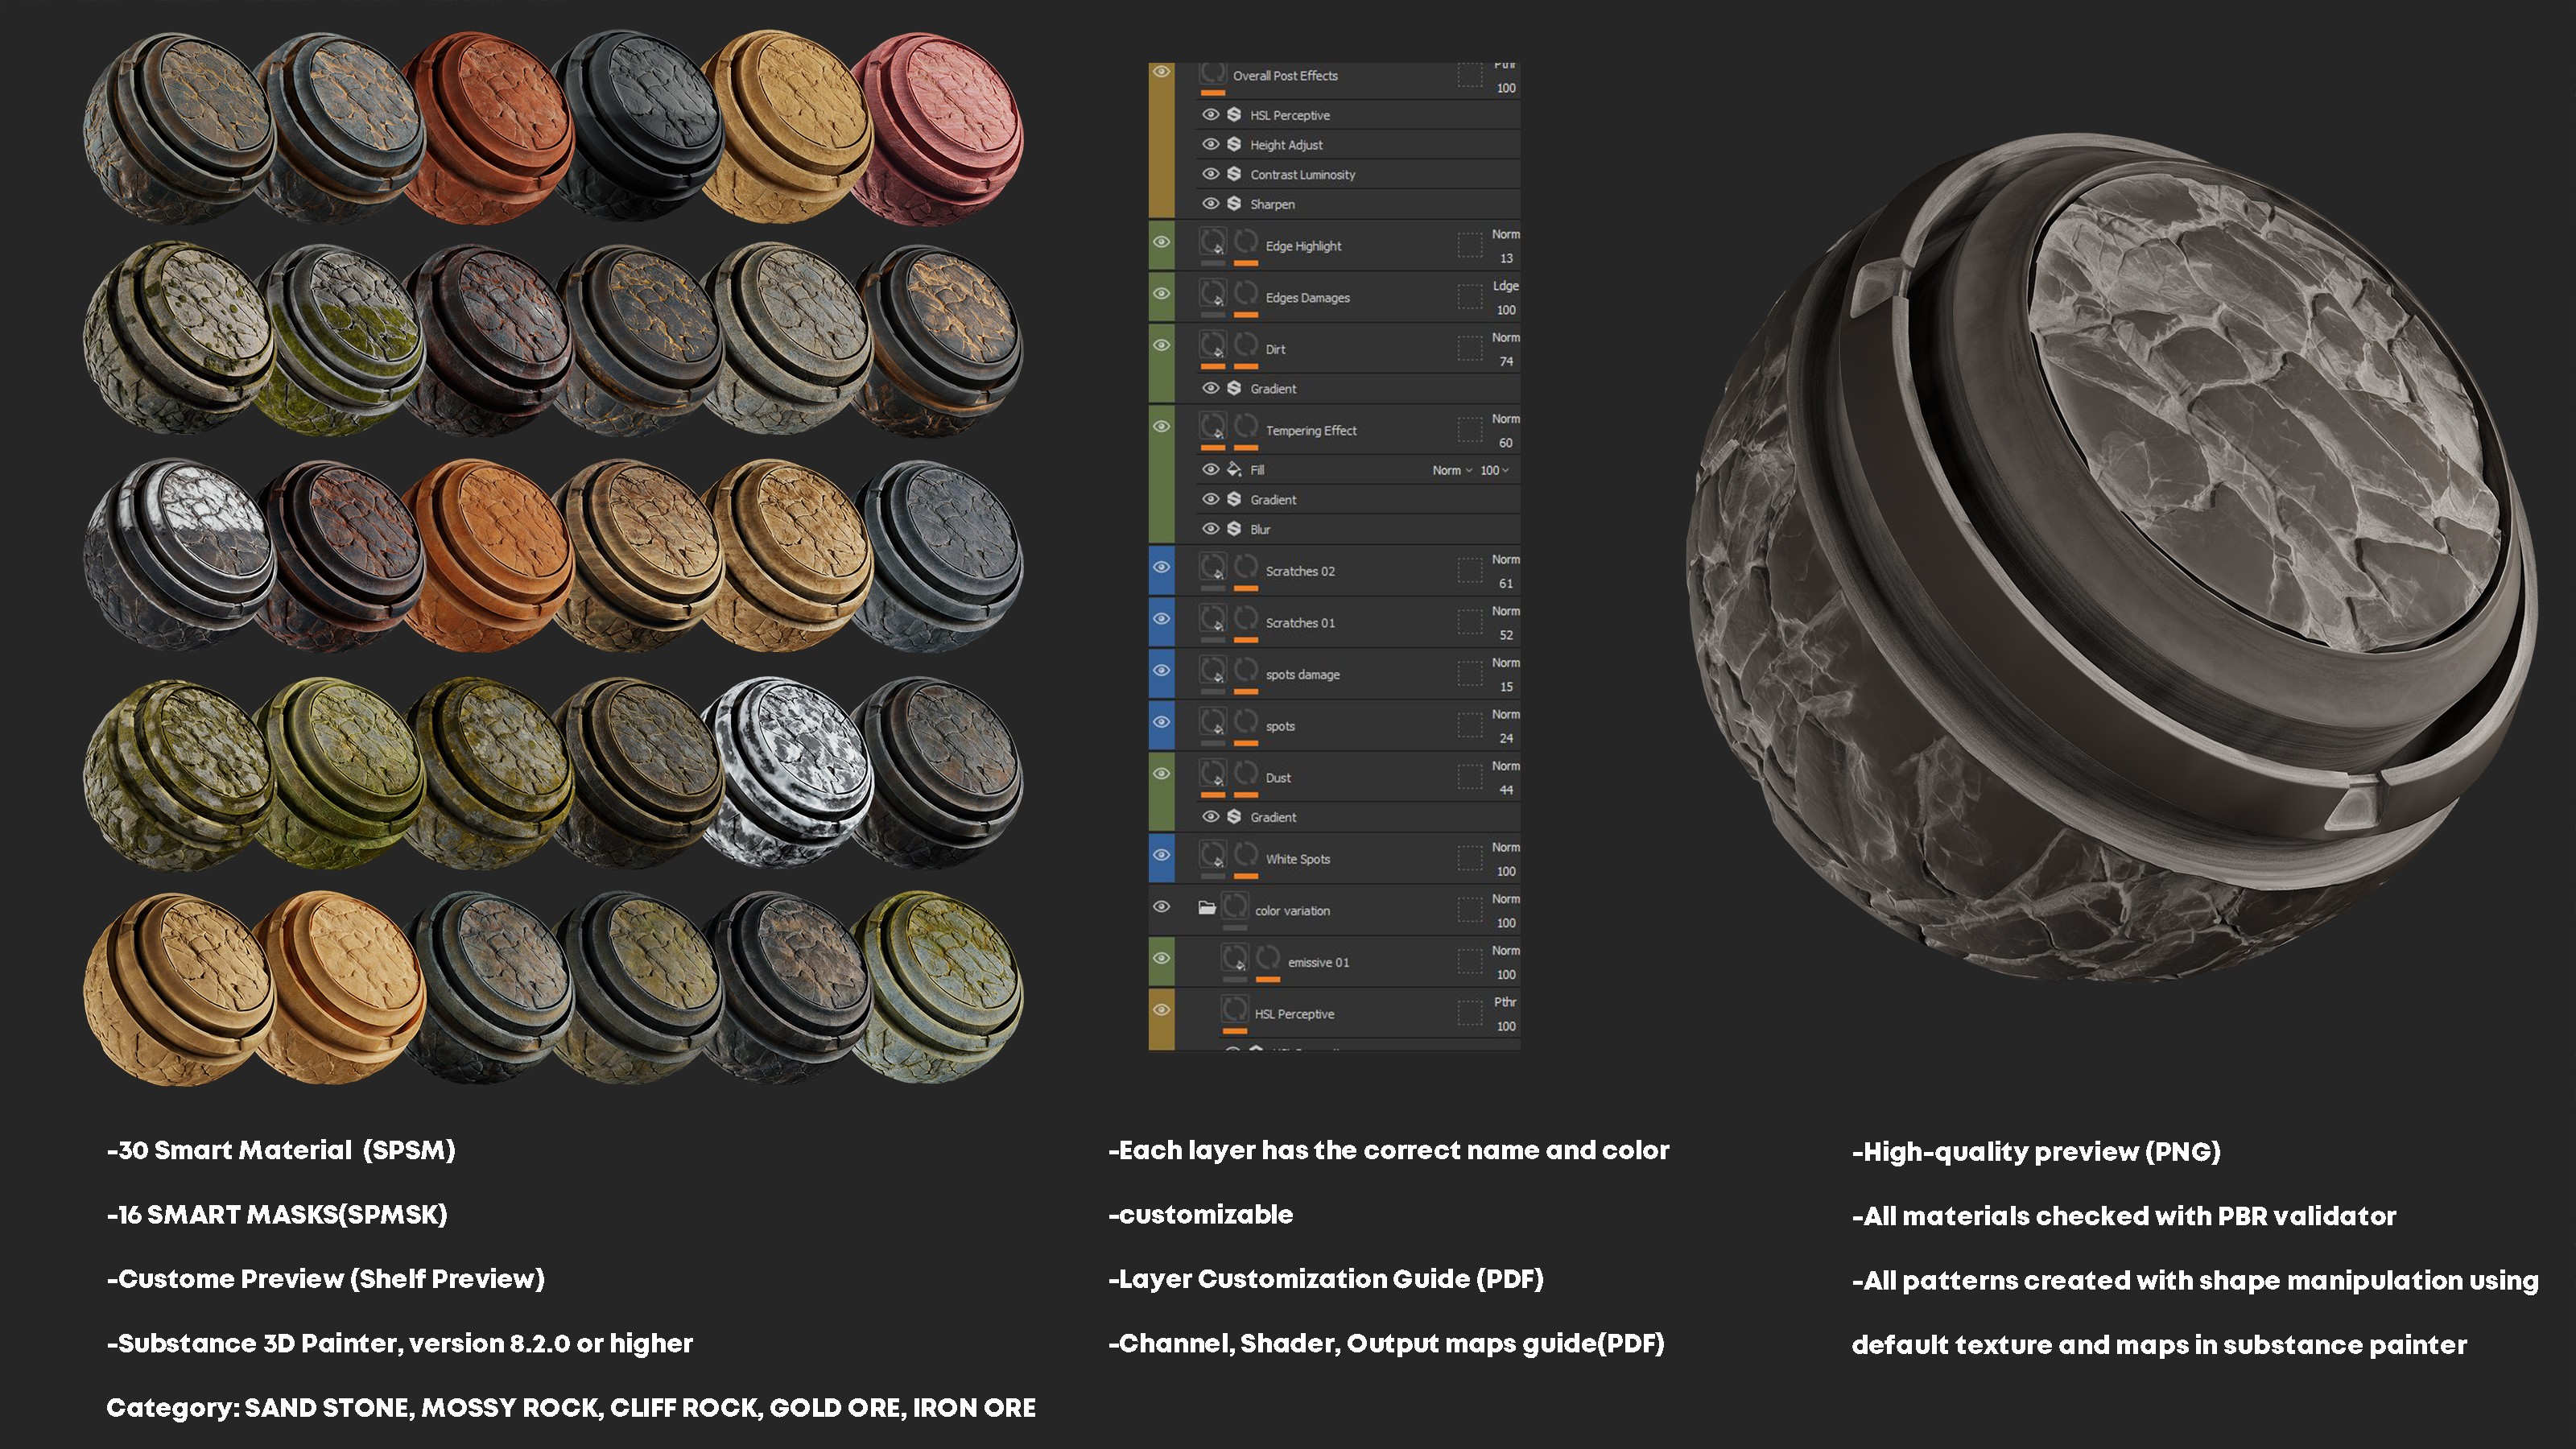2576x1449 pixels.
Task: Open the opacity dropdown next to Fill effect
Action: coord(1496,470)
